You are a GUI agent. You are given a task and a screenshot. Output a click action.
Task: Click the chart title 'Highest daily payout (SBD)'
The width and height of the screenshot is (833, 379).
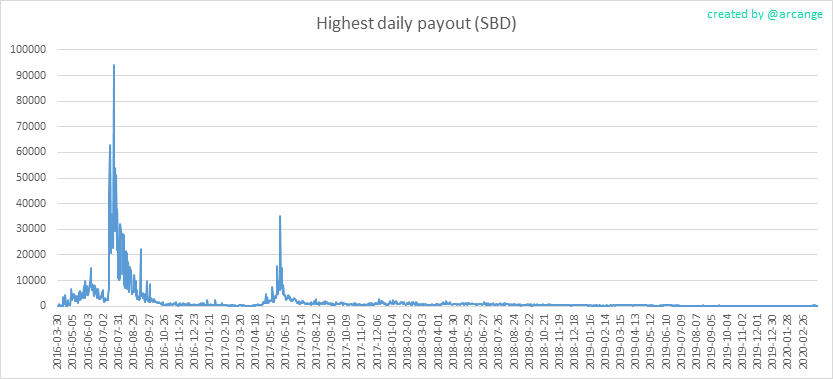(x=416, y=24)
